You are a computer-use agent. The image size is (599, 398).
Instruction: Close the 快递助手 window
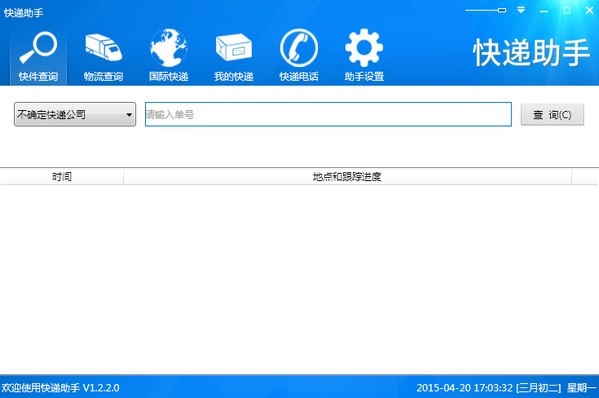tap(589, 10)
